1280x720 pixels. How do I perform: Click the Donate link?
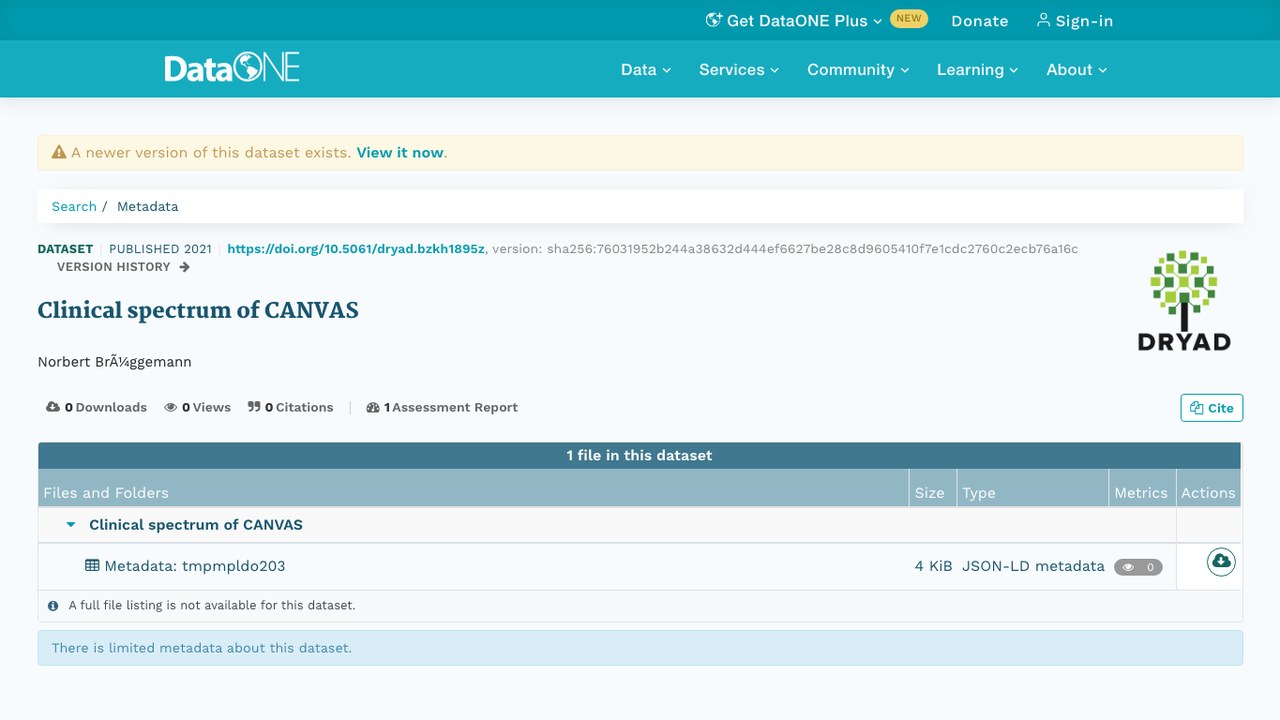pos(980,21)
